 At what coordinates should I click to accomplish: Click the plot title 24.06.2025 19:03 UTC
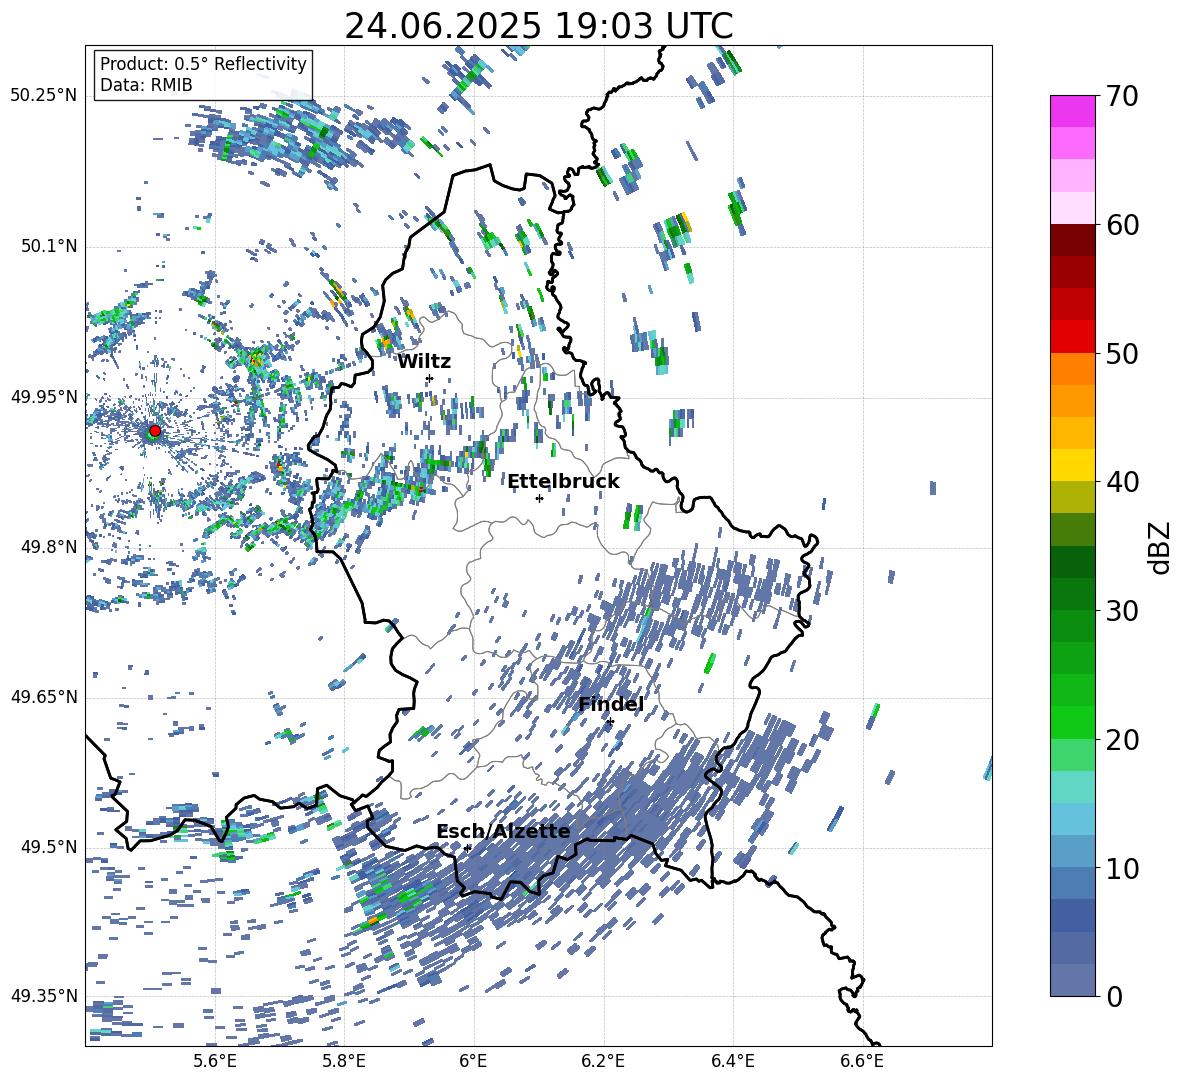coord(539,26)
